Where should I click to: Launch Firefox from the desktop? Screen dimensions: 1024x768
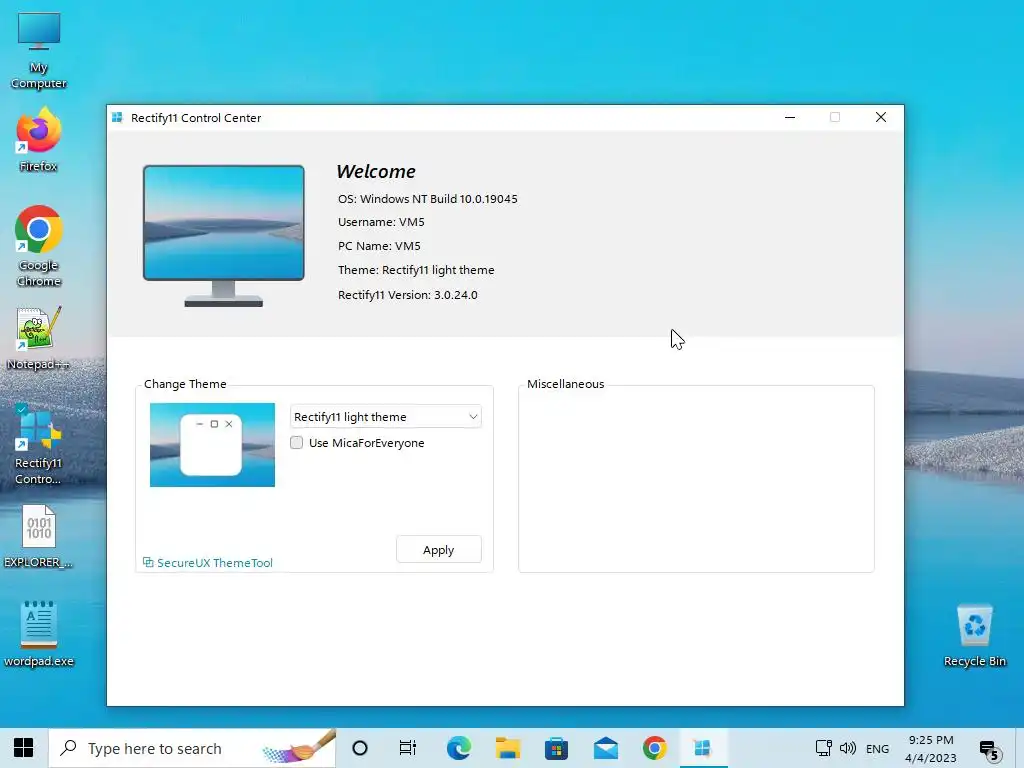(39, 140)
